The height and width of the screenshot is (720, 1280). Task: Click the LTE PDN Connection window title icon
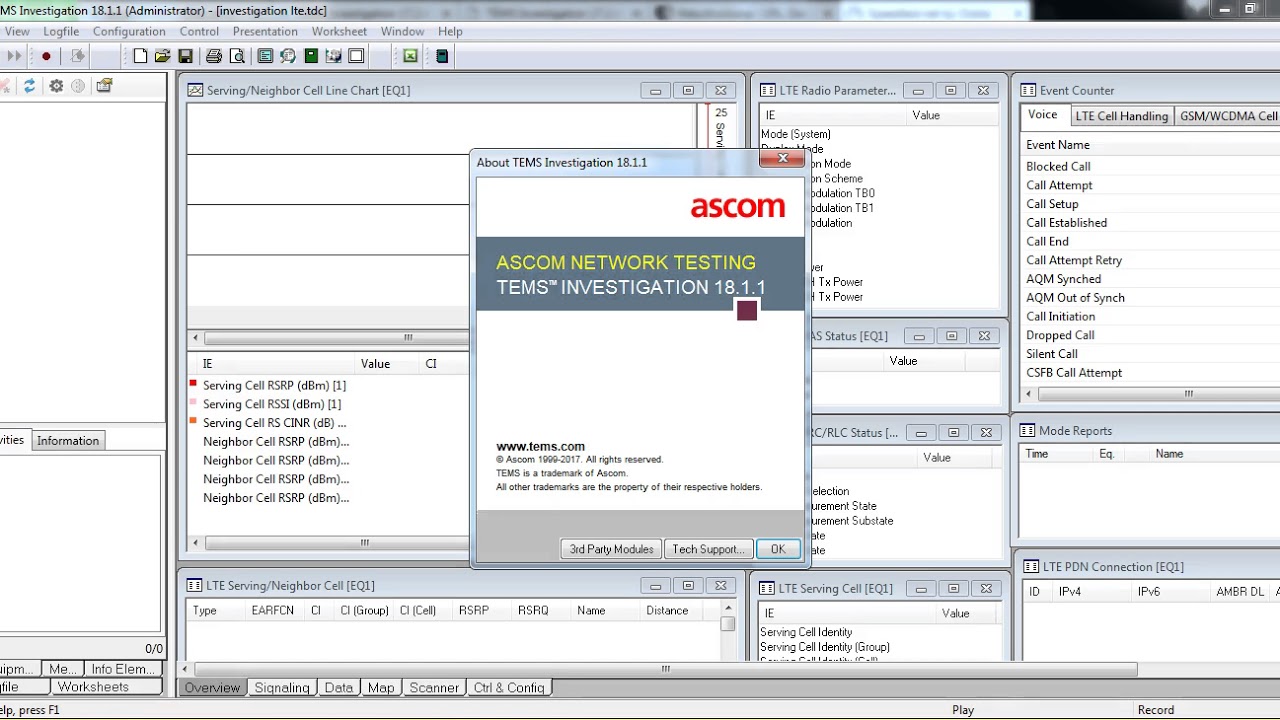1031,566
